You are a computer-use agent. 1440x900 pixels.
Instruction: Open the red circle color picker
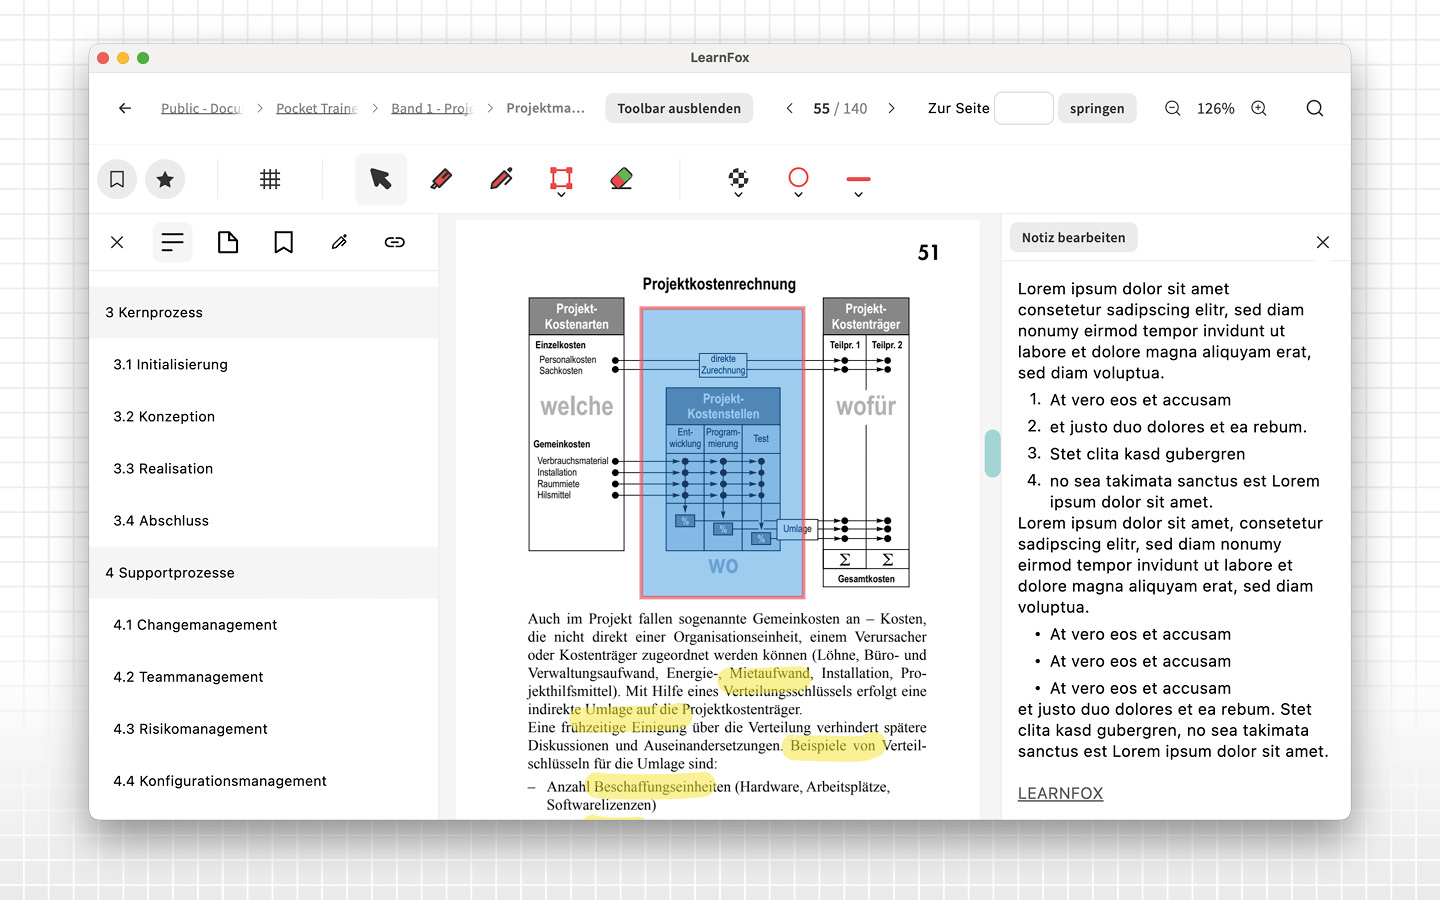pyautogui.click(x=798, y=177)
